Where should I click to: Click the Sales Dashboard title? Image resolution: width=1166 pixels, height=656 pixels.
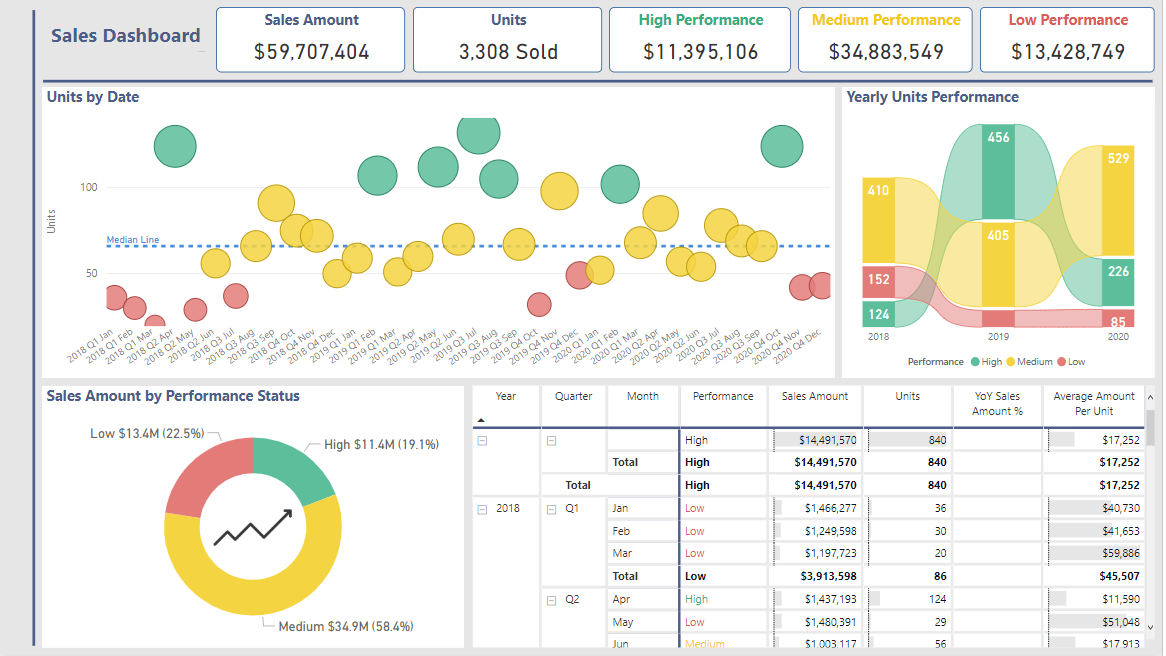(126, 36)
